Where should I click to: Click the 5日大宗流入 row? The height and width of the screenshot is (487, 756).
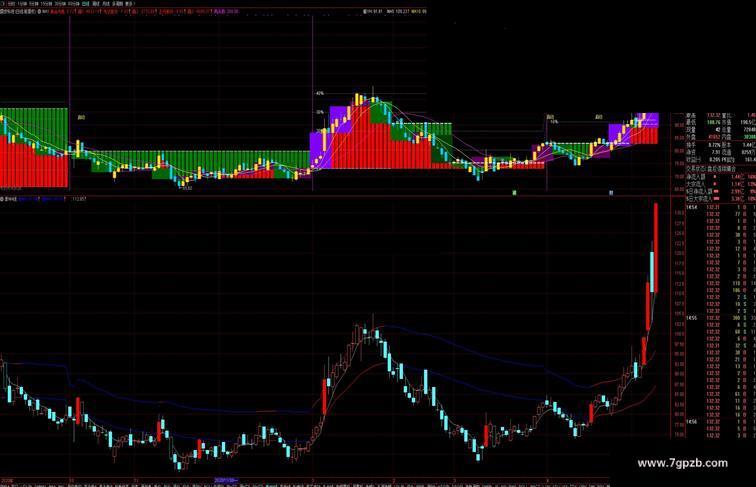click(721, 198)
